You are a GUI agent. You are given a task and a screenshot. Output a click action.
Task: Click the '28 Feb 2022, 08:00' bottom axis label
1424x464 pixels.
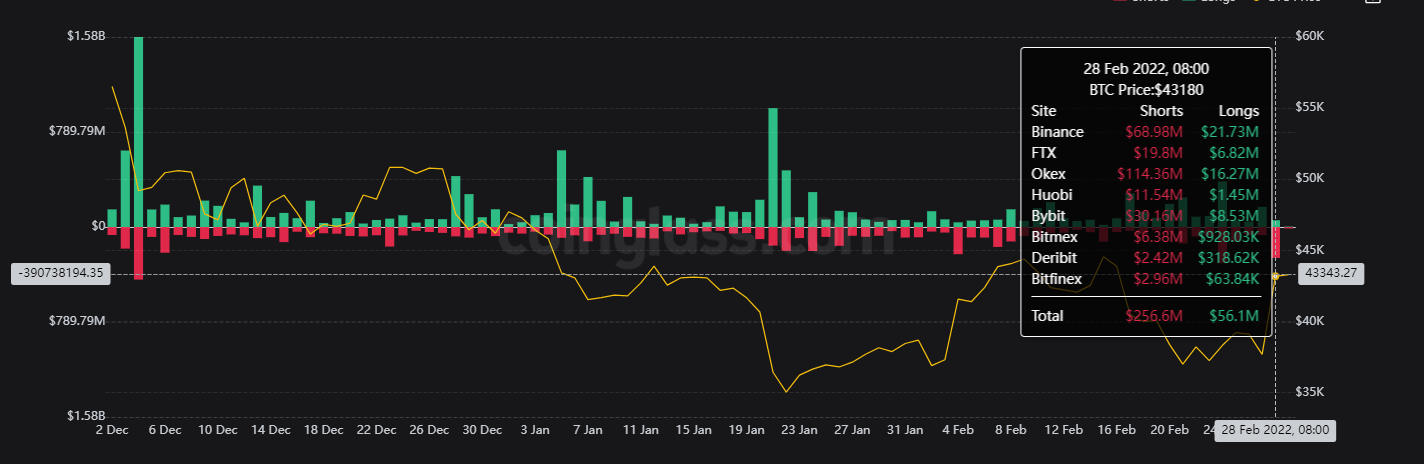tap(1275, 430)
